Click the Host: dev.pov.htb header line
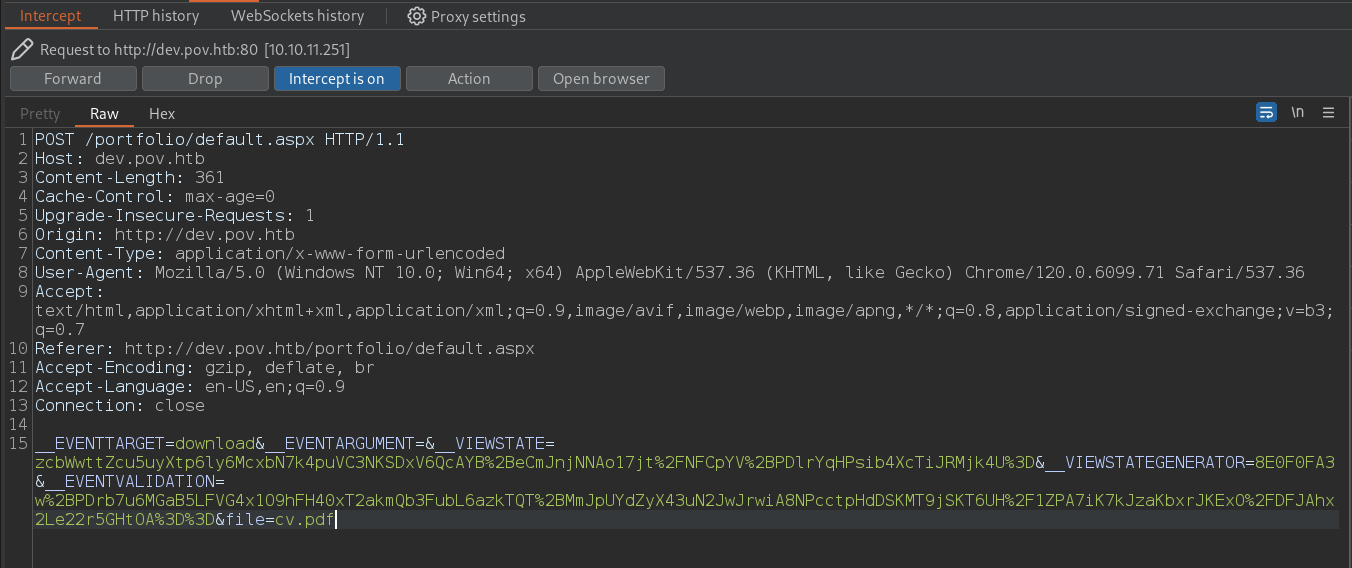Image resolution: width=1352 pixels, height=568 pixels. 120,159
